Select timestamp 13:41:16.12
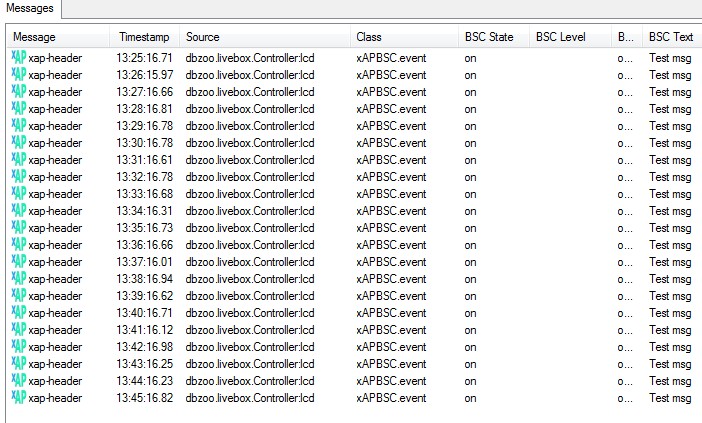Viewport: 702px width, 423px height. 145,330
